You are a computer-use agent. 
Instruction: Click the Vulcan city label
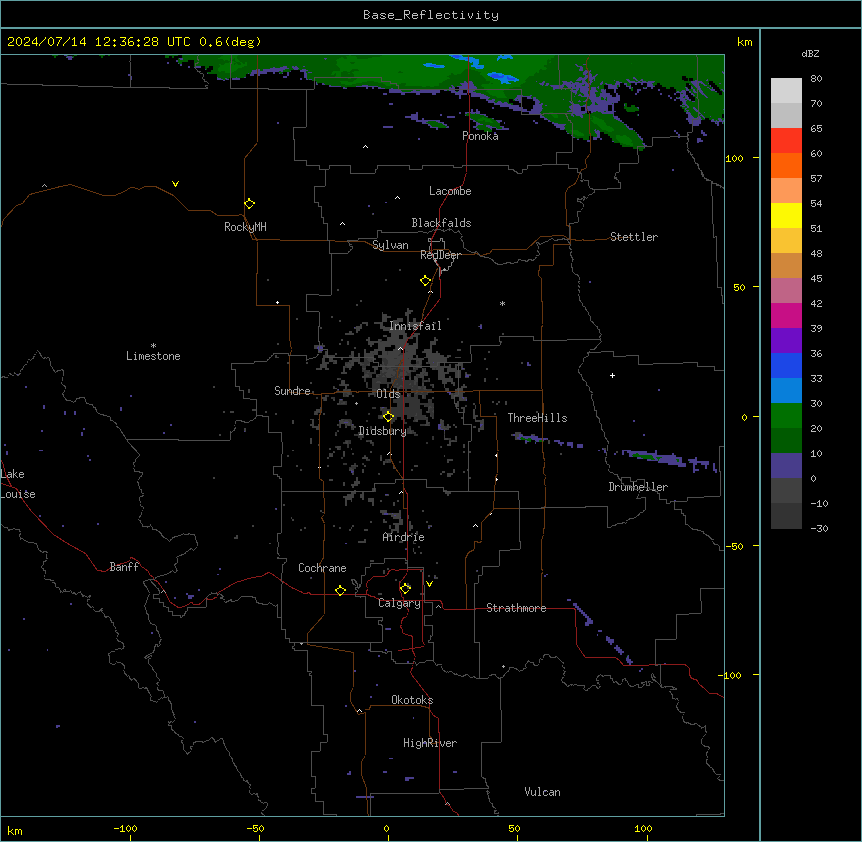click(x=543, y=792)
